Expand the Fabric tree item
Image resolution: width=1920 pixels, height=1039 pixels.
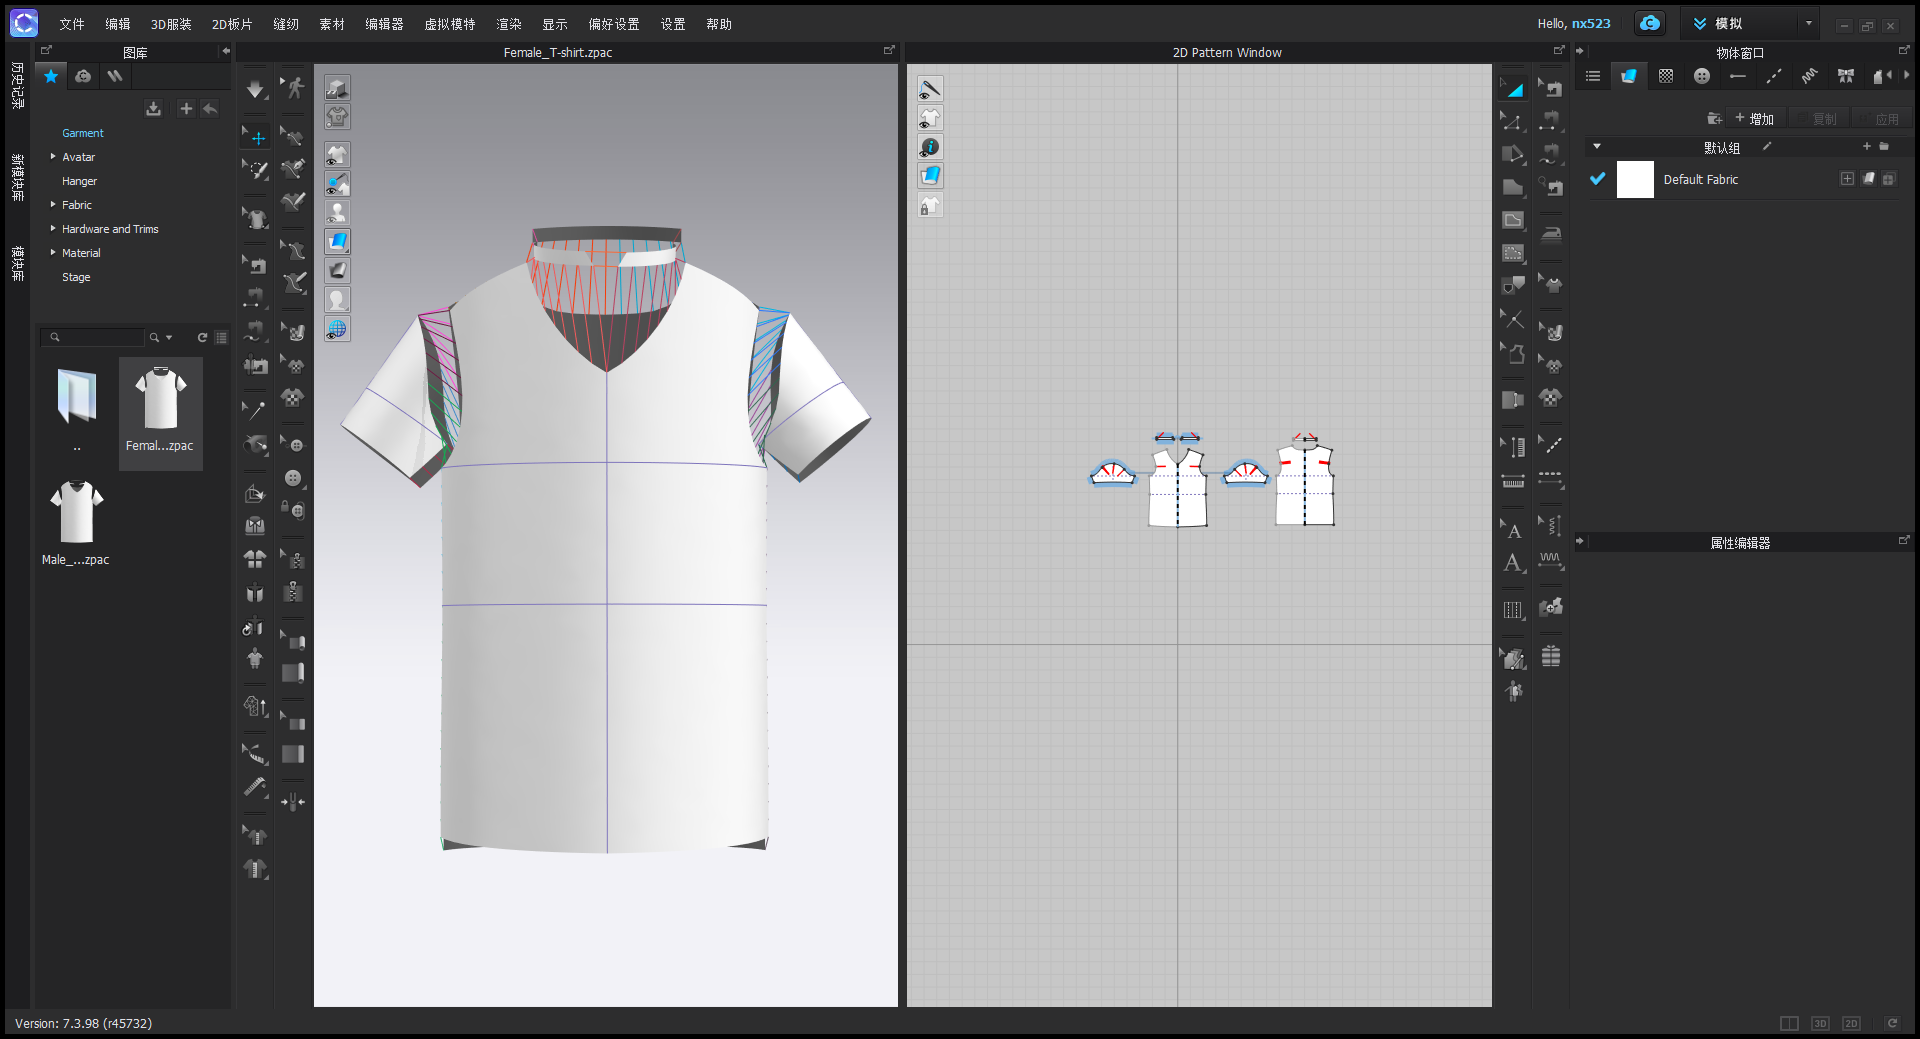click(53, 204)
